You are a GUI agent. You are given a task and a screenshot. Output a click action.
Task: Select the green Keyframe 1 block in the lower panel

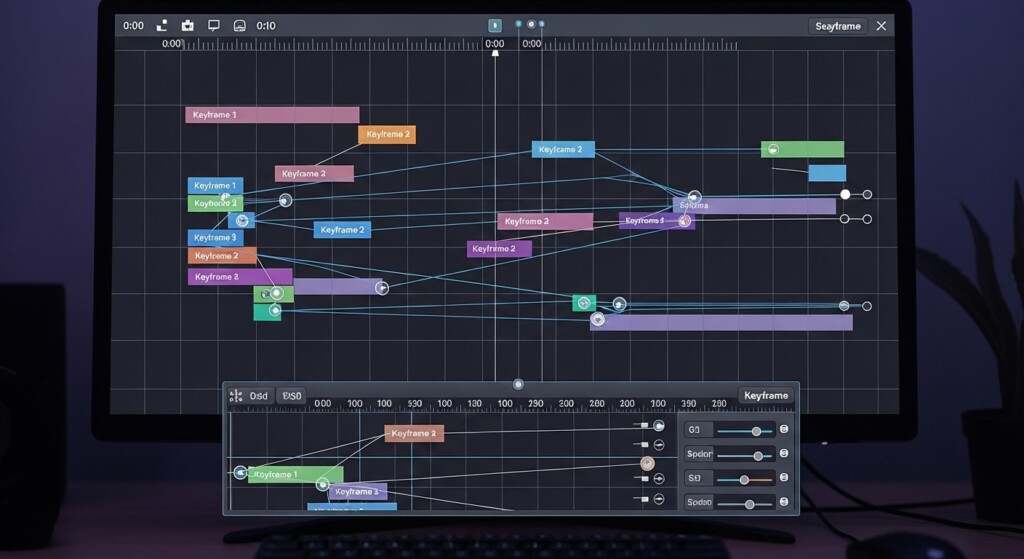[x=295, y=474]
